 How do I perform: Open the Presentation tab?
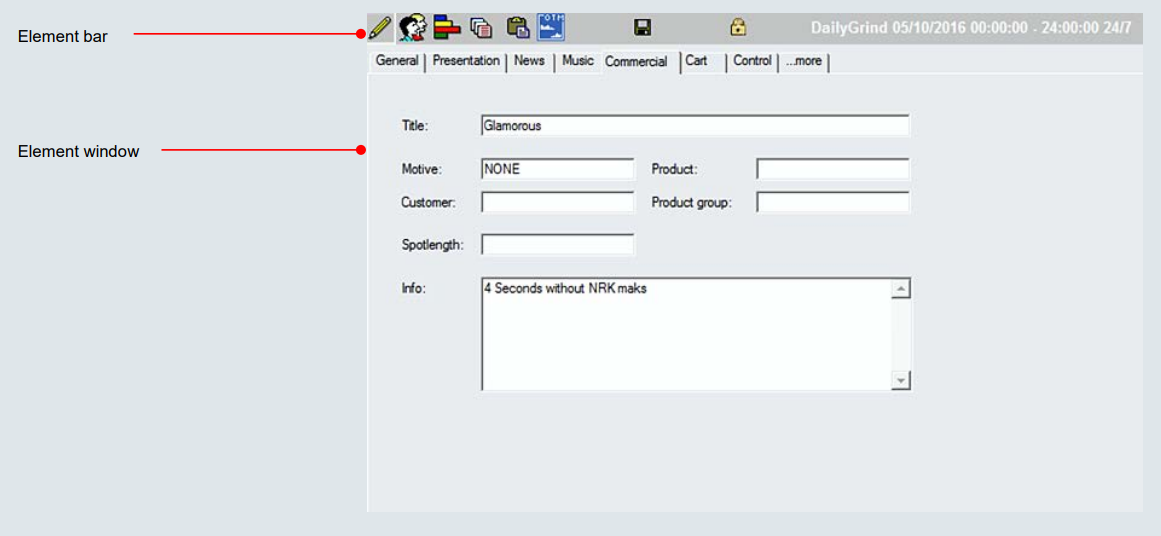466,61
